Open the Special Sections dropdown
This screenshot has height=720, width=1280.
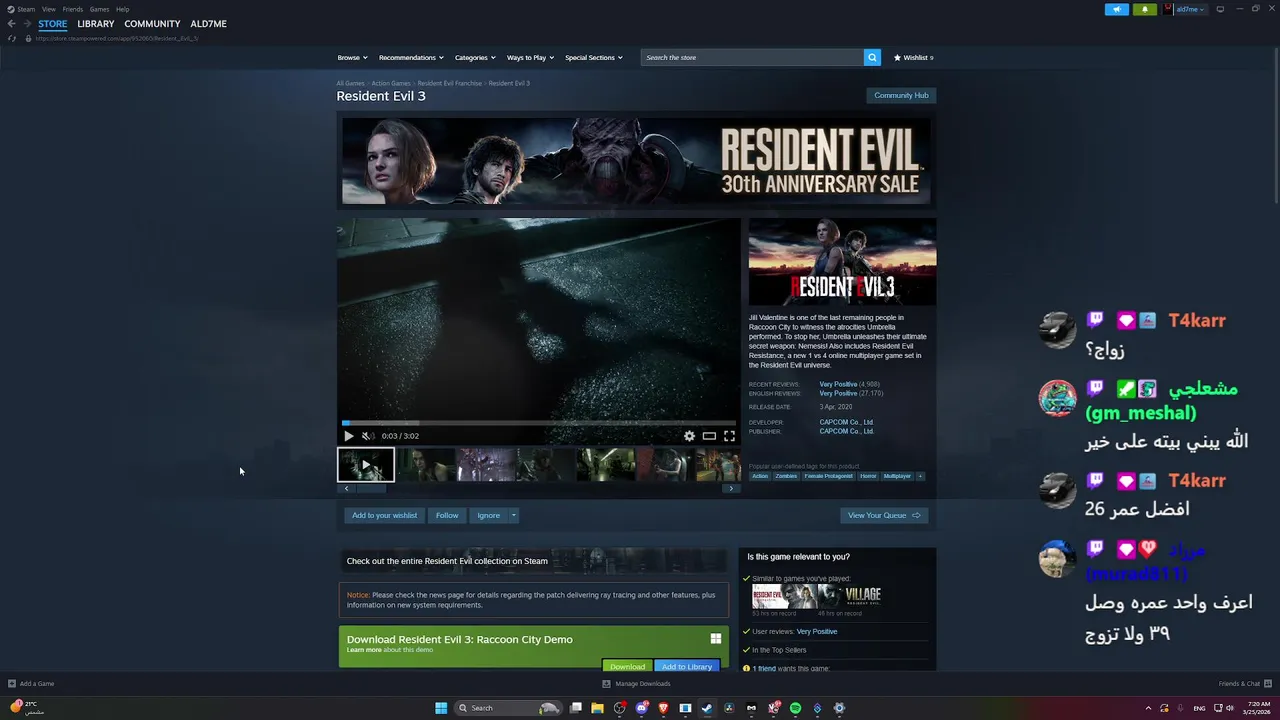point(594,58)
